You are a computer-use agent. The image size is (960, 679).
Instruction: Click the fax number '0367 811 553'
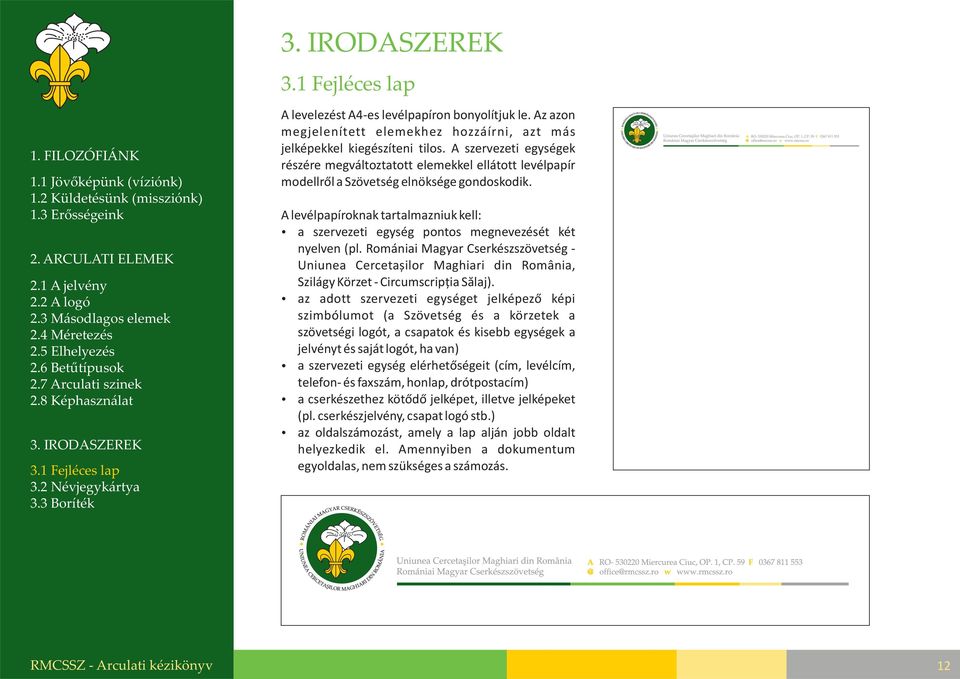pyautogui.click(x=780, y=562)
